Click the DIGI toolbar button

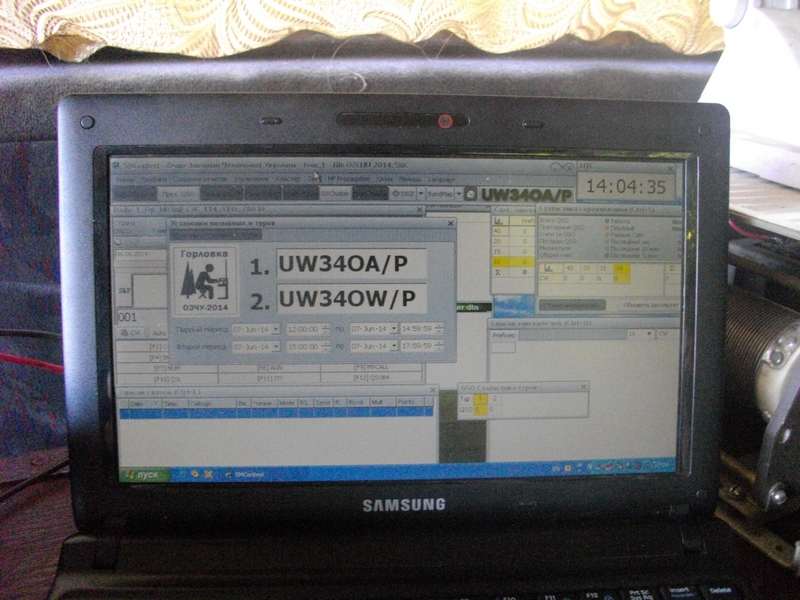click(403, 194)
